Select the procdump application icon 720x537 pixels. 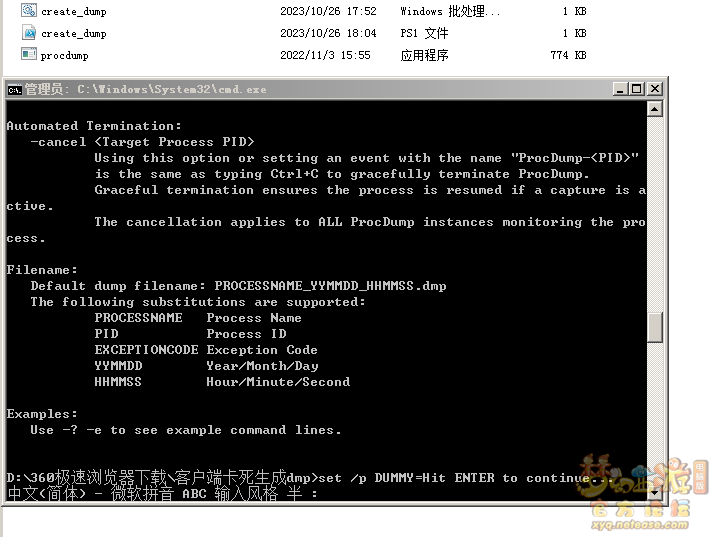pos(28,54)
